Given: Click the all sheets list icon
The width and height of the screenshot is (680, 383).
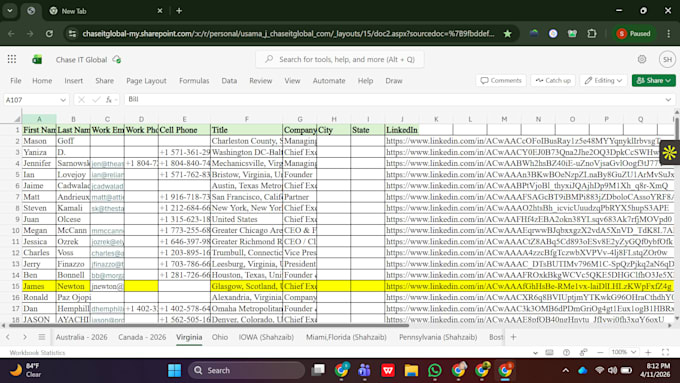Looking at the screenshot, I should [42, 337].
